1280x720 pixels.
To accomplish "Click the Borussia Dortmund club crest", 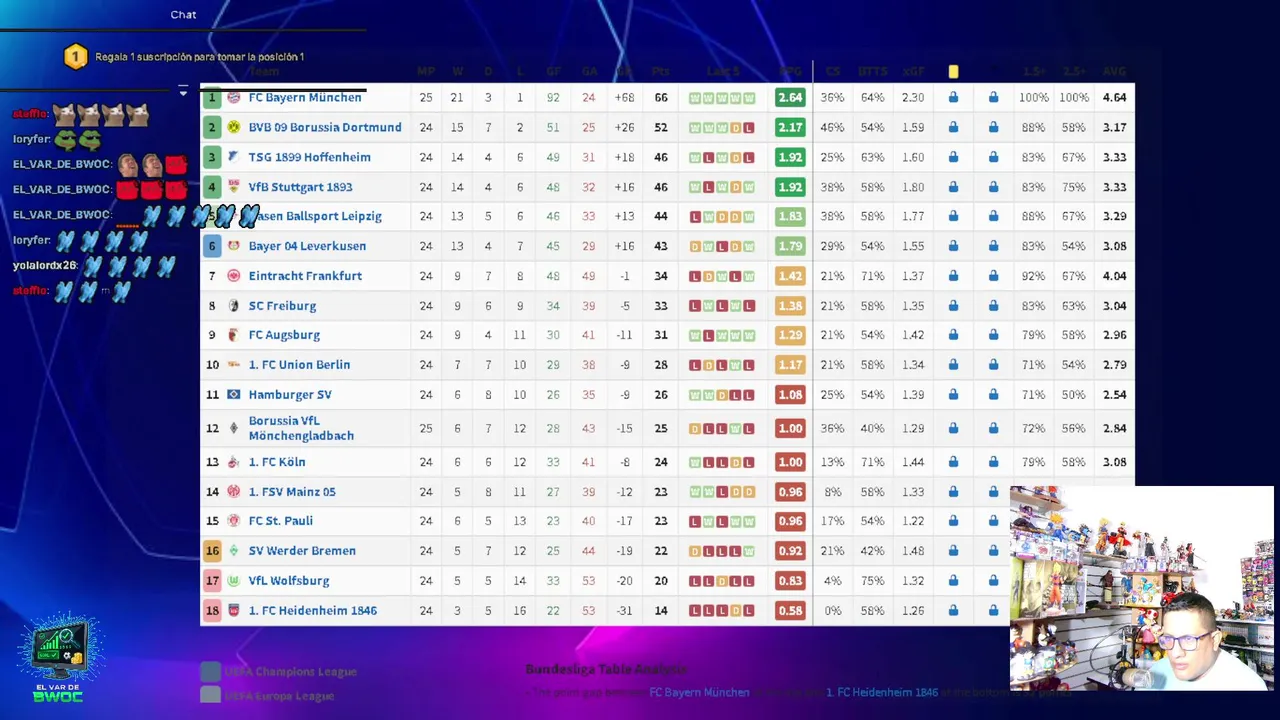I will 233,127.
